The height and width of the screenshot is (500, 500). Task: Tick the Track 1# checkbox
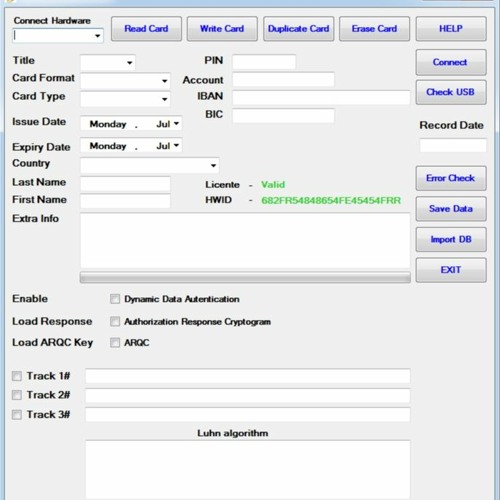(x=17, y=376)
